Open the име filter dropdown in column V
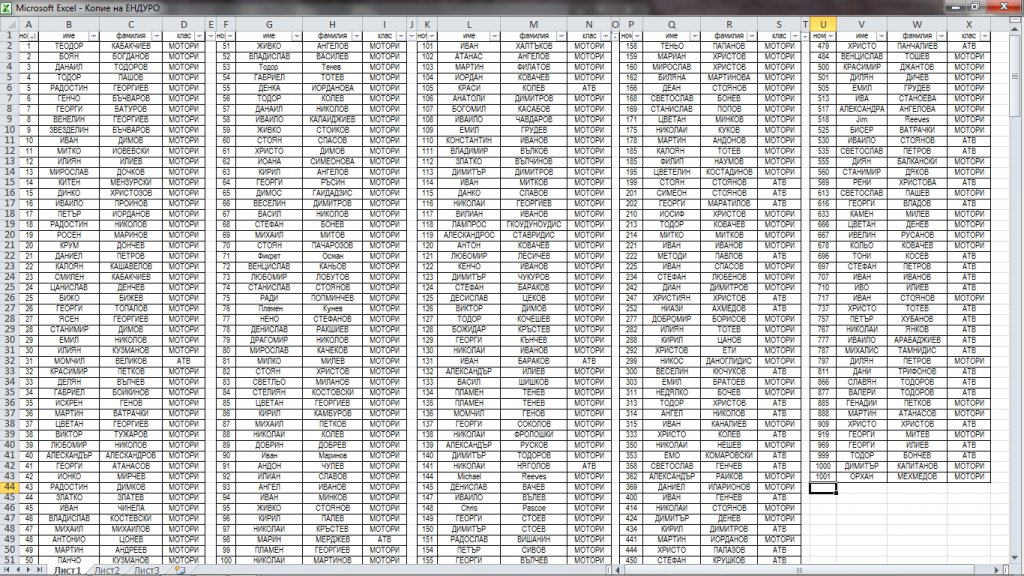The image size is (1024, 576). 881,36
